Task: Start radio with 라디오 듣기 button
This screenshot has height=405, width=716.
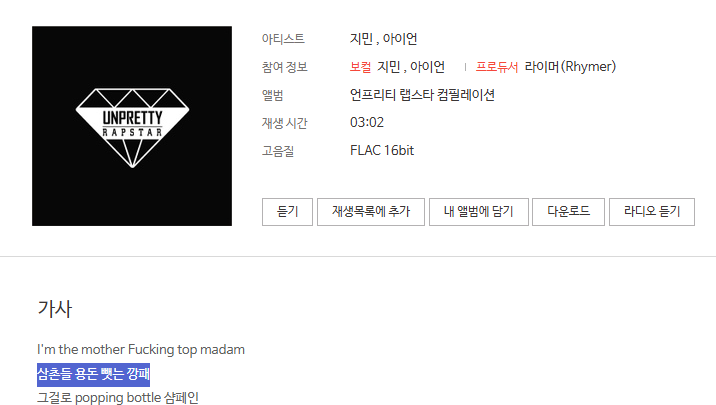Action: (652, 212)
